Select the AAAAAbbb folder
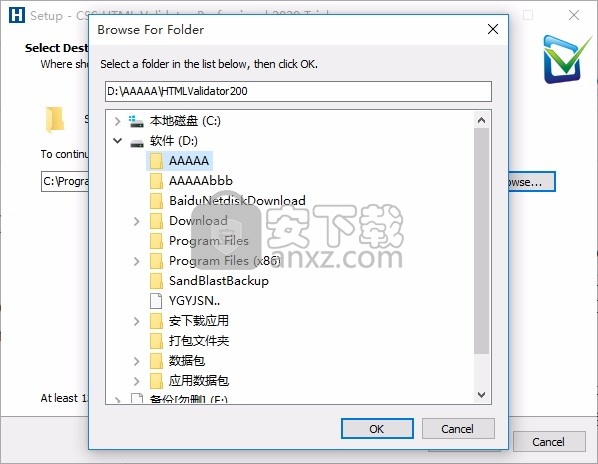The image size is (598, 464). tap(191, 181)
